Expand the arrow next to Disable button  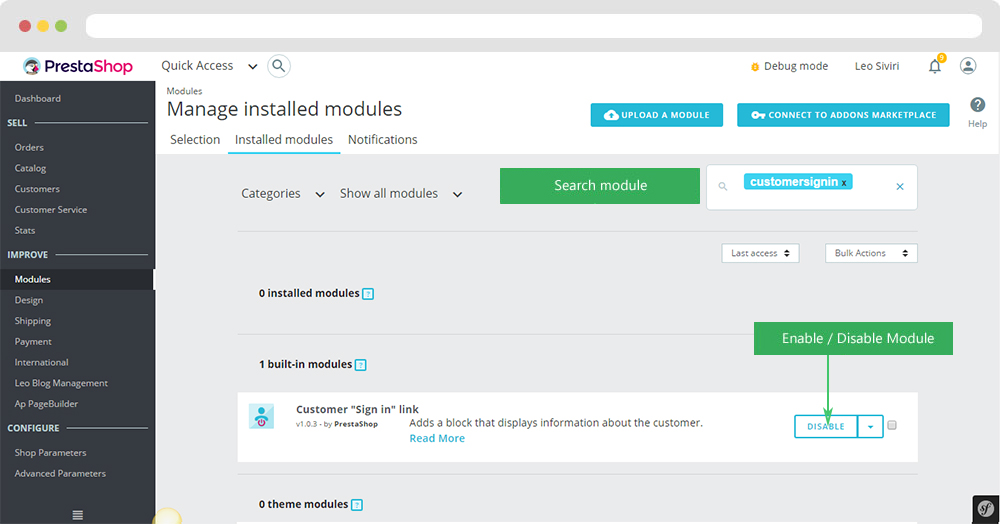pos(870,427)
